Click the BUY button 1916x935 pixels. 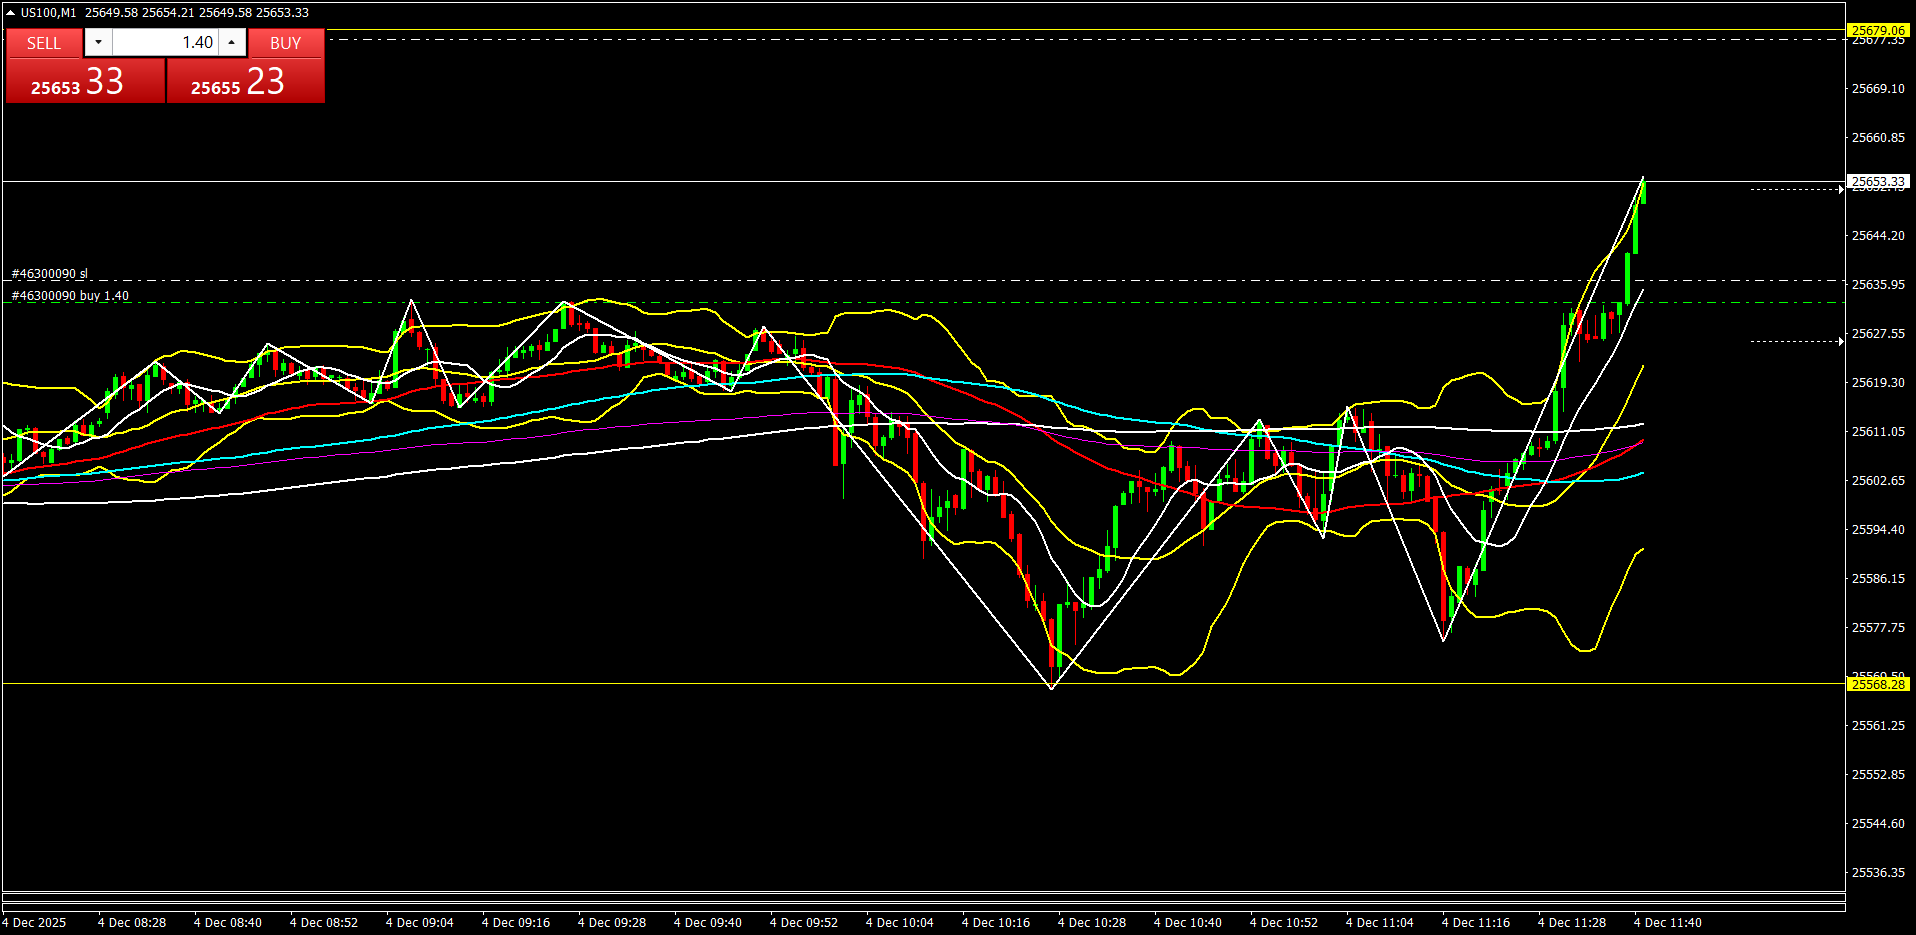(286, 43)
